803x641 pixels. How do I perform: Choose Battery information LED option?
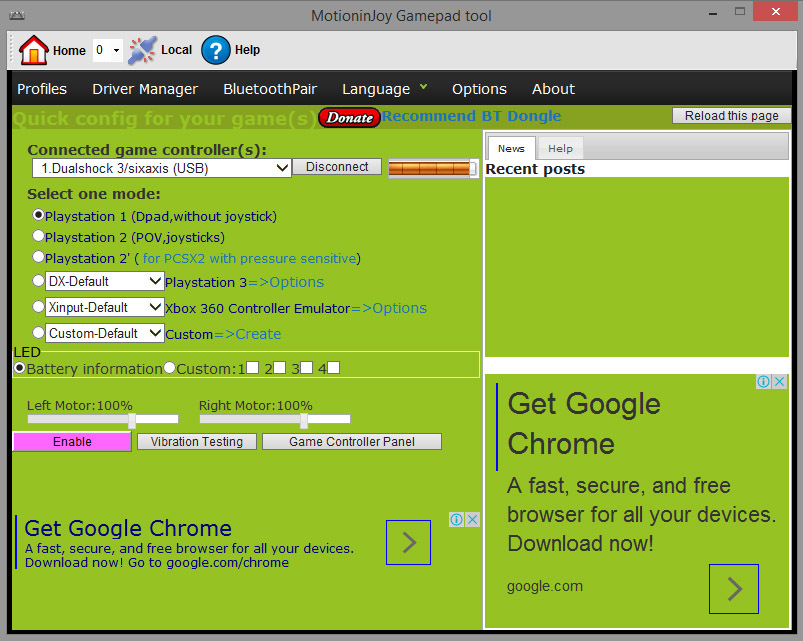pyautogui.click(x=19, y=368)
